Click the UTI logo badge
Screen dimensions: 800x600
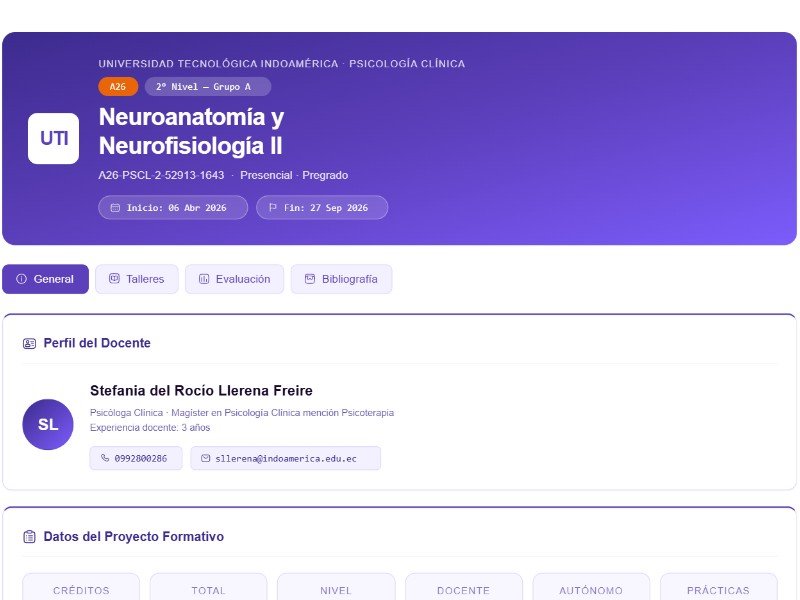(53, 139)
